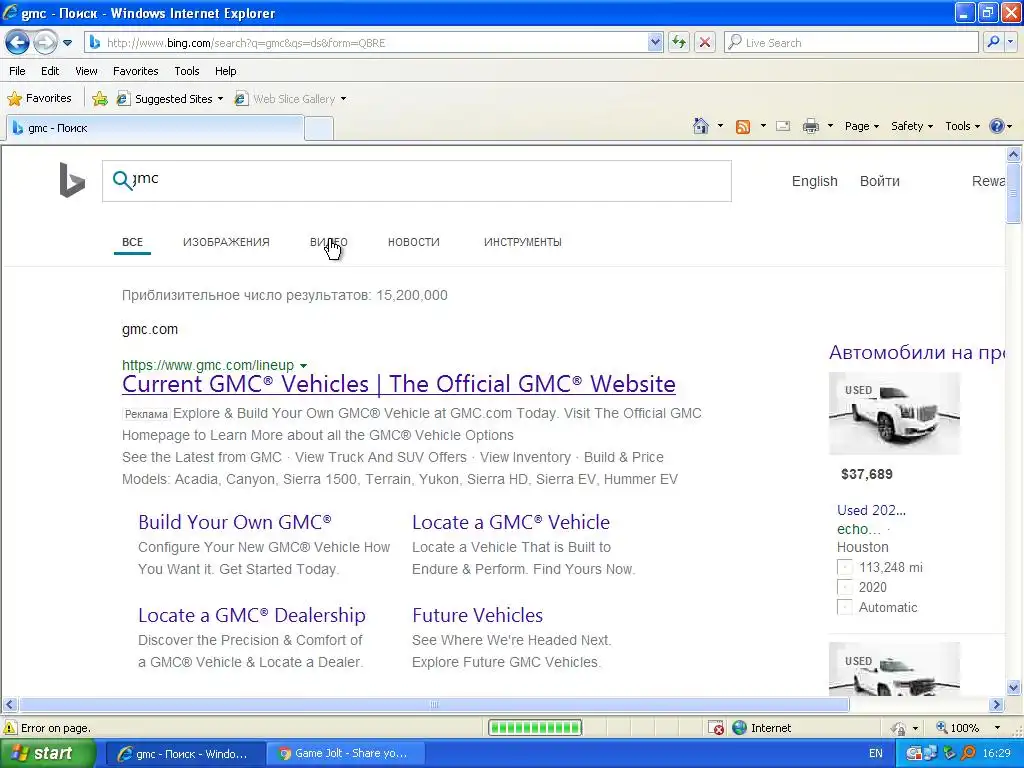
Task: Switch to ИЗОБРАЖЕНИЯ tab
Action: tap(226, 242)
